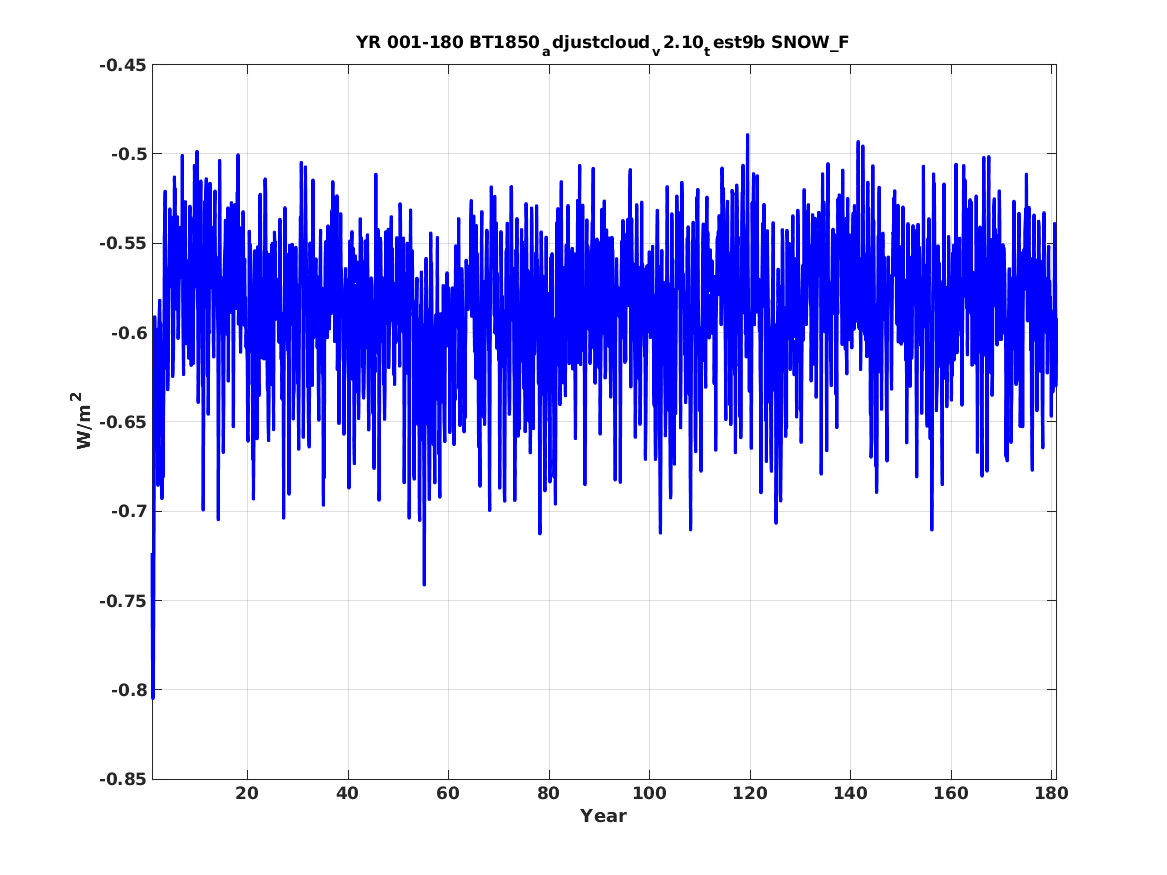This screenshot has width=1167, height=875.
Task: Click the -0.75 y-axis tick label
Action: 123,600
